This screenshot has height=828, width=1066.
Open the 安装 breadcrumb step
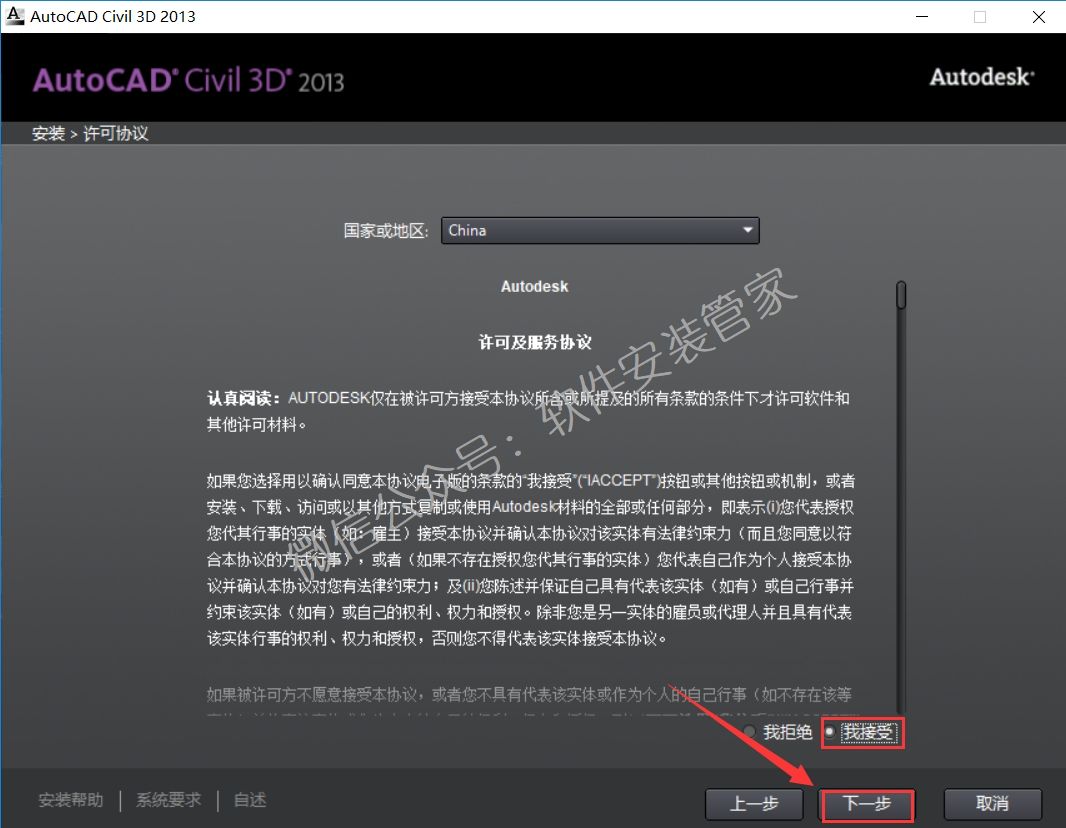point(48,132)
